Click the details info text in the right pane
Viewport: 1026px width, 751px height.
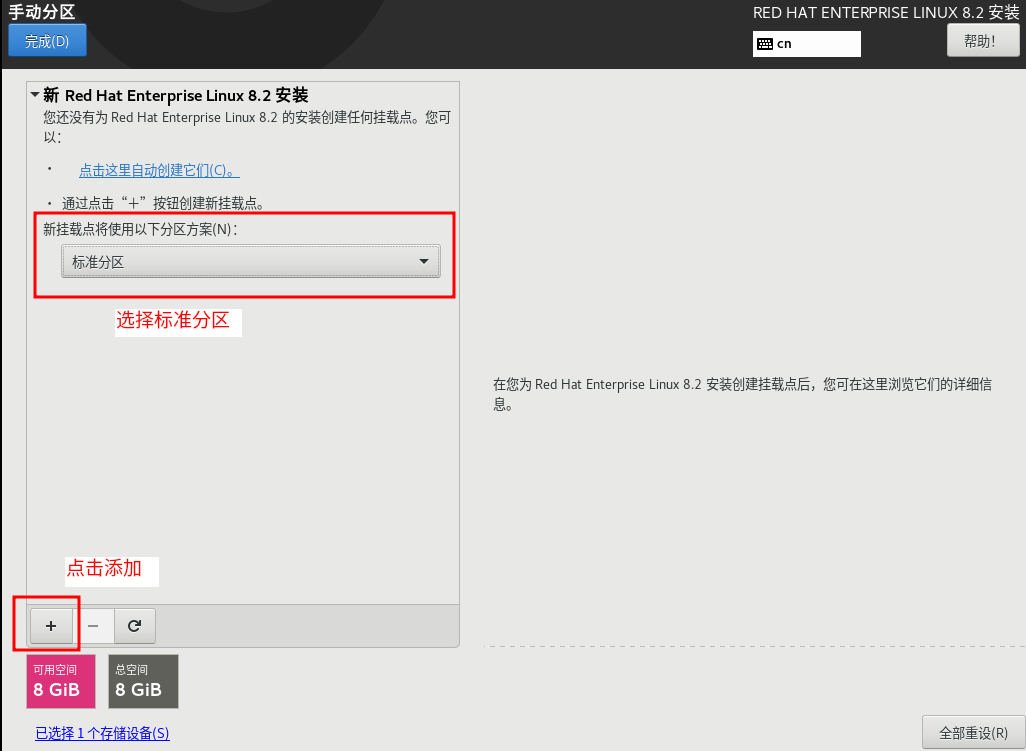(x=742, y=394)
